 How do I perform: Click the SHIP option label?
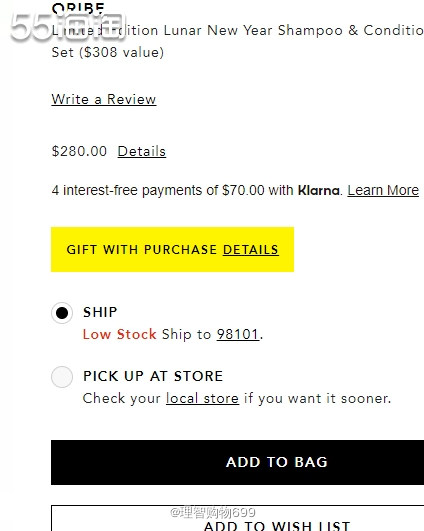(x=100, y=312)
